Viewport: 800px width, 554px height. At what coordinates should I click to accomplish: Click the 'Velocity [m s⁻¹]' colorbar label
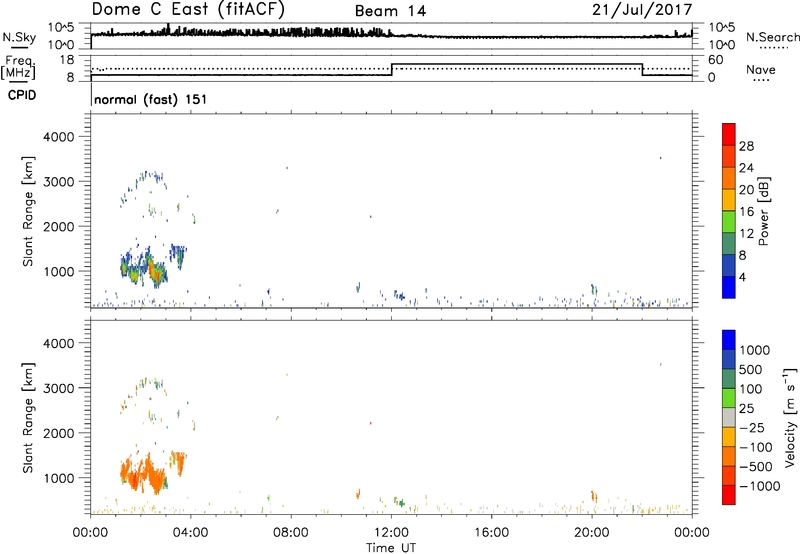pos(790,417)
